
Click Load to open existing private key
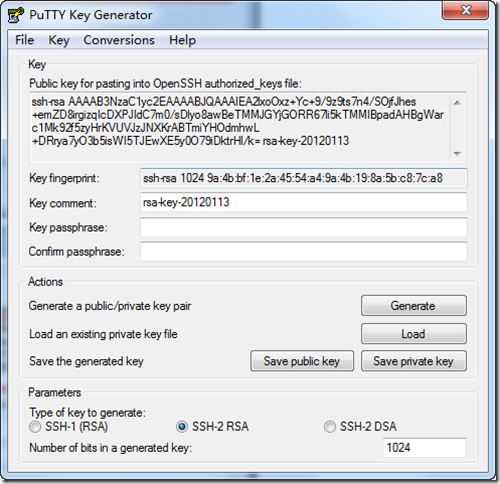[414, 333]
